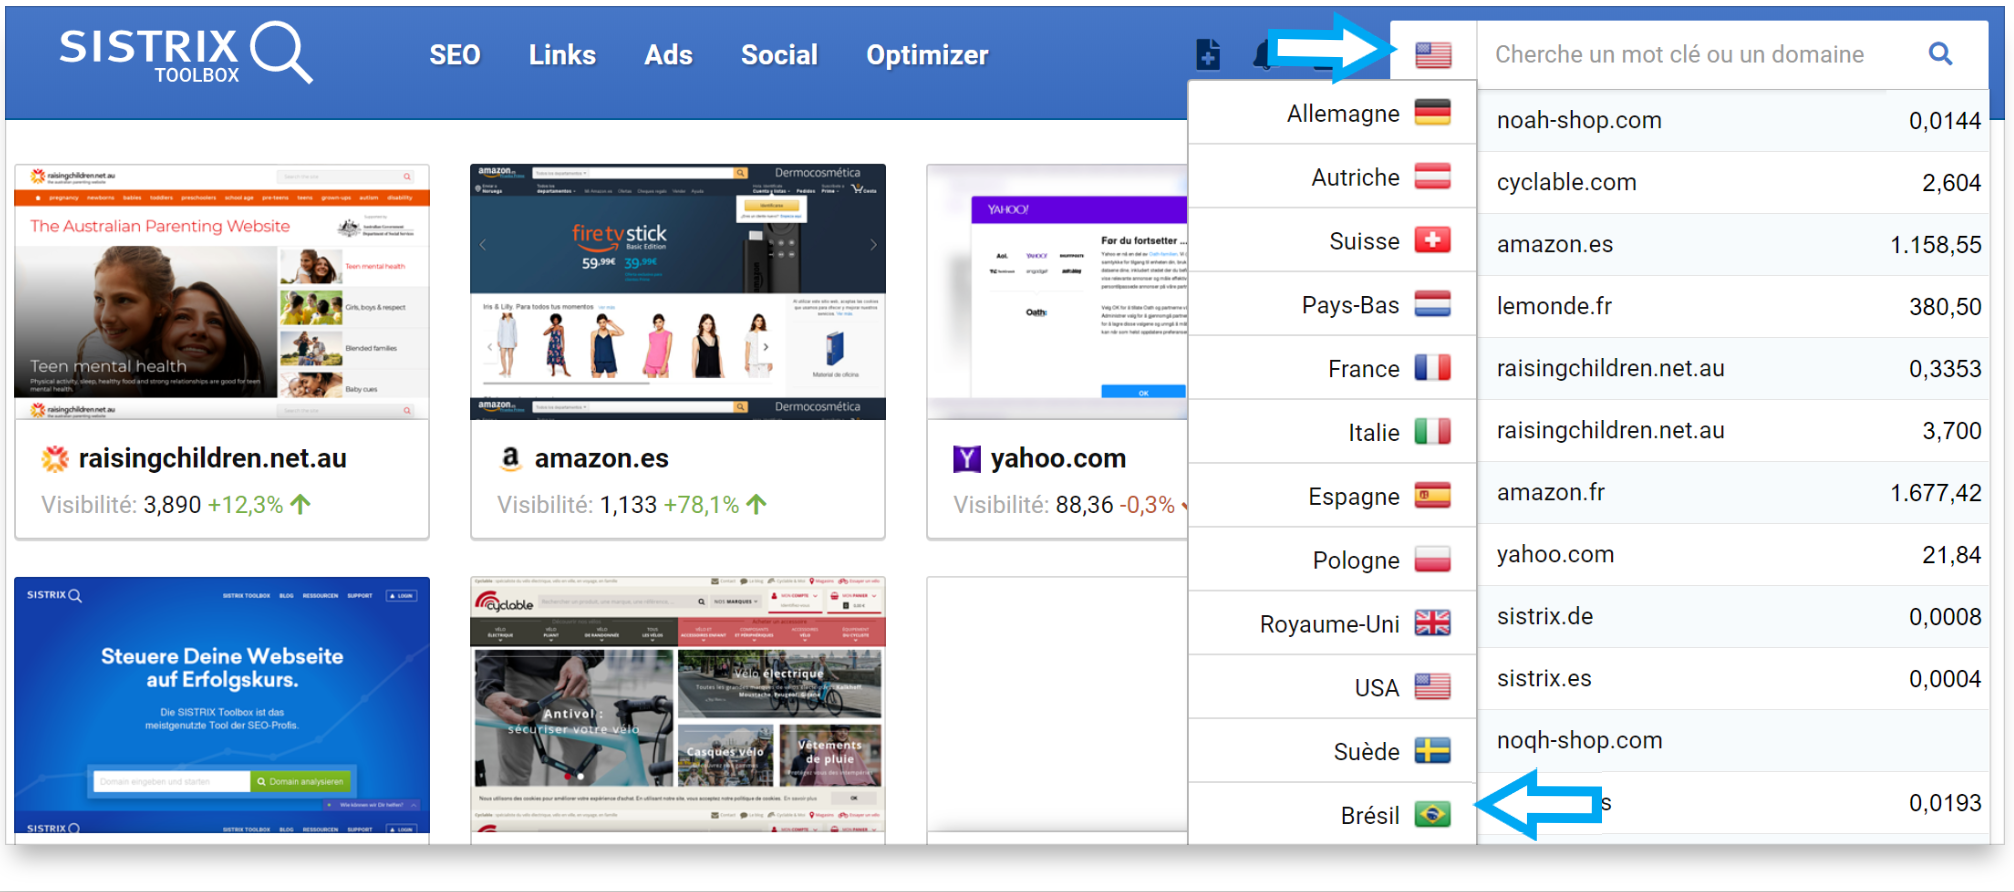Image resolution: width=2014 pixels, height=892 pixels.
Task: Select sistrix.es suggestion
Action: 1733,679
